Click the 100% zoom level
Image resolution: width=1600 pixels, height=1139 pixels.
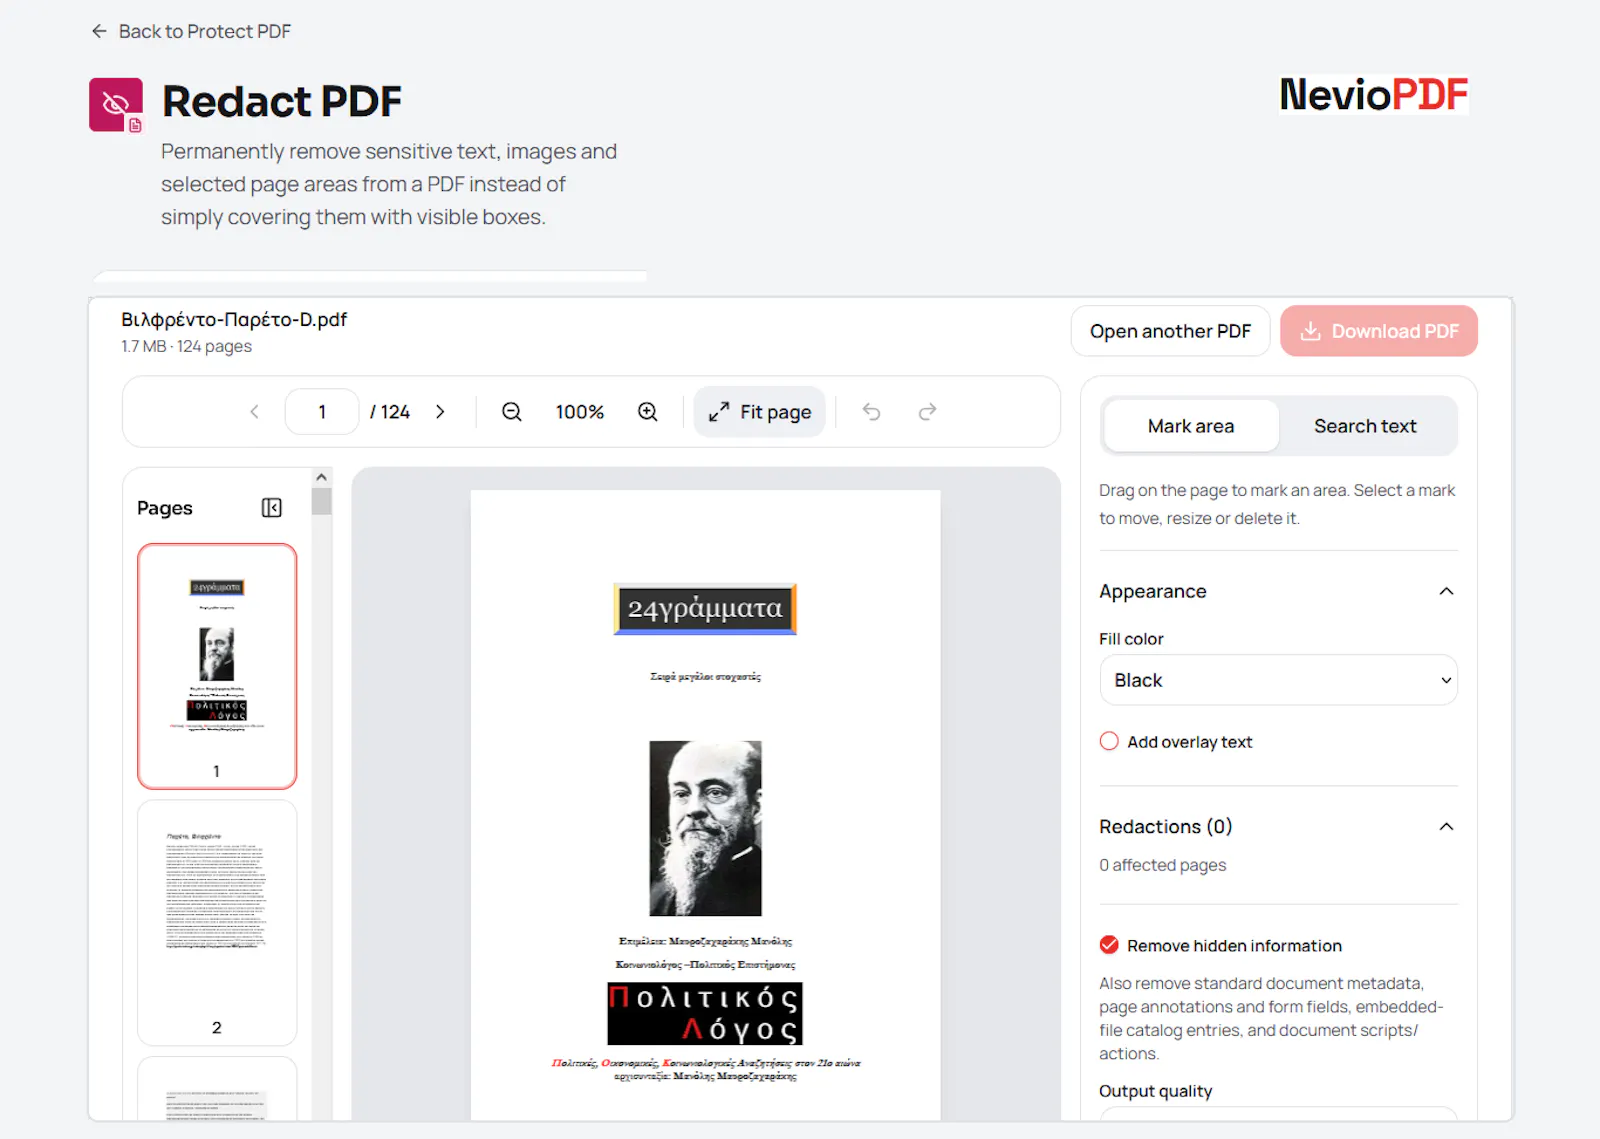(x=580, y=412)
